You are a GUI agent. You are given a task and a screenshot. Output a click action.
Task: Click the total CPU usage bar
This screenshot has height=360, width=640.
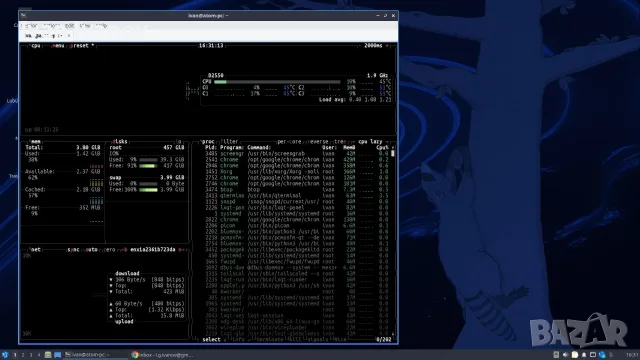277,82
